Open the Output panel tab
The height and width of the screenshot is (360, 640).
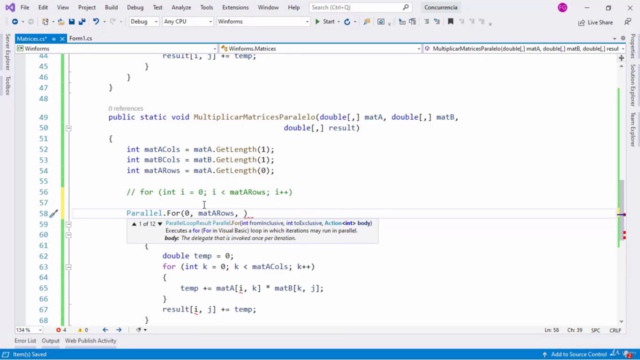(x=51, y=341)
